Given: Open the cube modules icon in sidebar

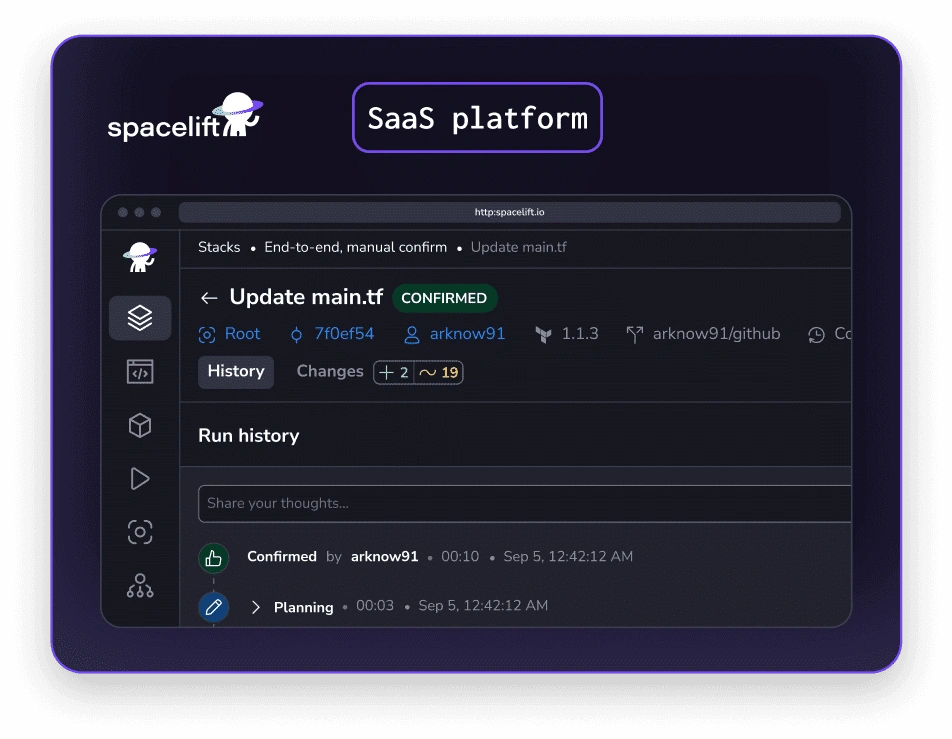Looking at the screenshot, I should [x=140, y=425].
